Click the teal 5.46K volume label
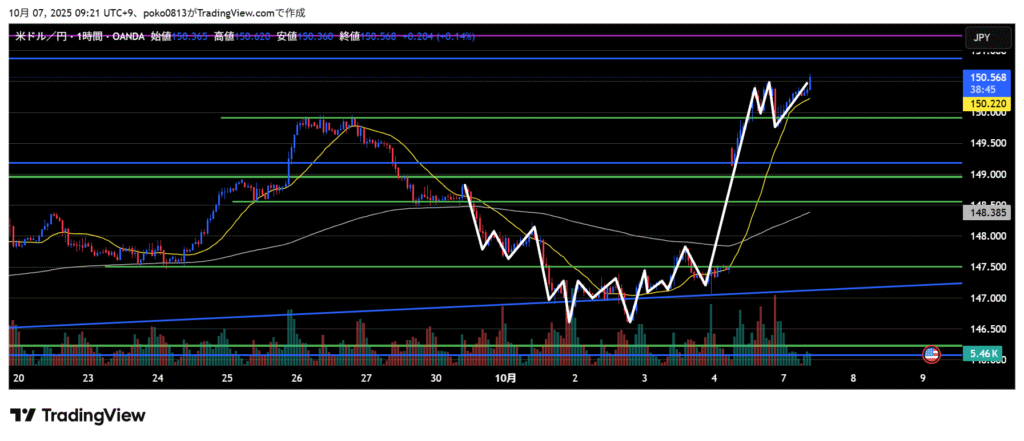Screen dimensions: 1024x441 (981, 354)
